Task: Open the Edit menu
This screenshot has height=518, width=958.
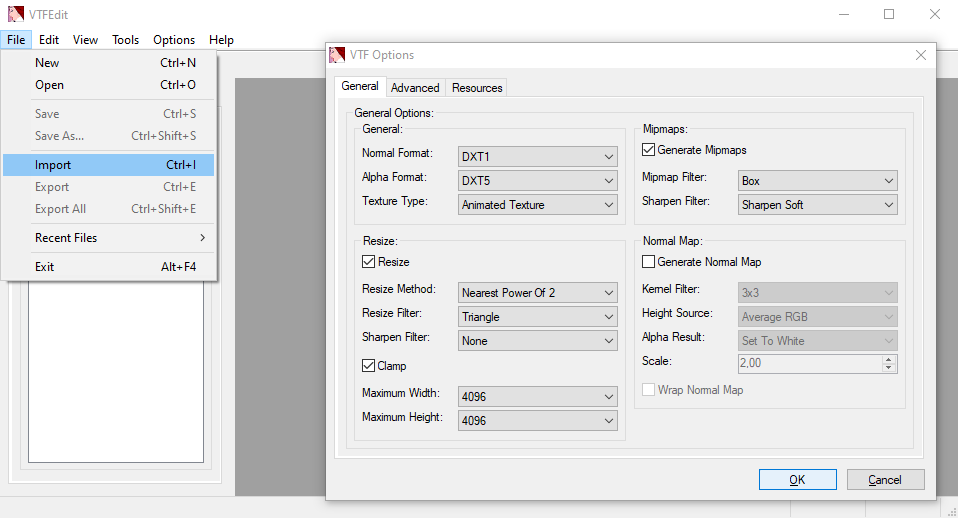Action: tap(49, 40)
